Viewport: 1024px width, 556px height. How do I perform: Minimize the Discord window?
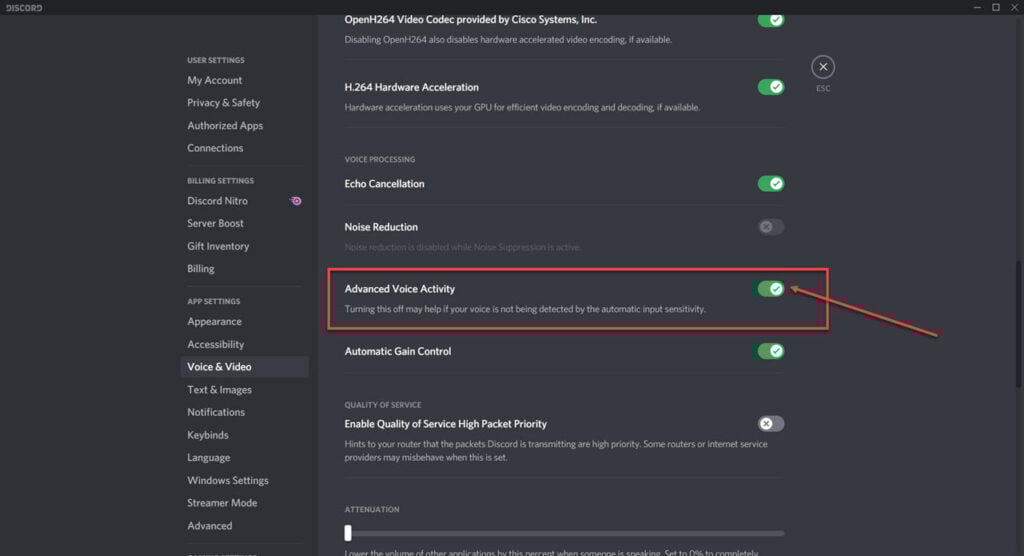coord(977,7)
